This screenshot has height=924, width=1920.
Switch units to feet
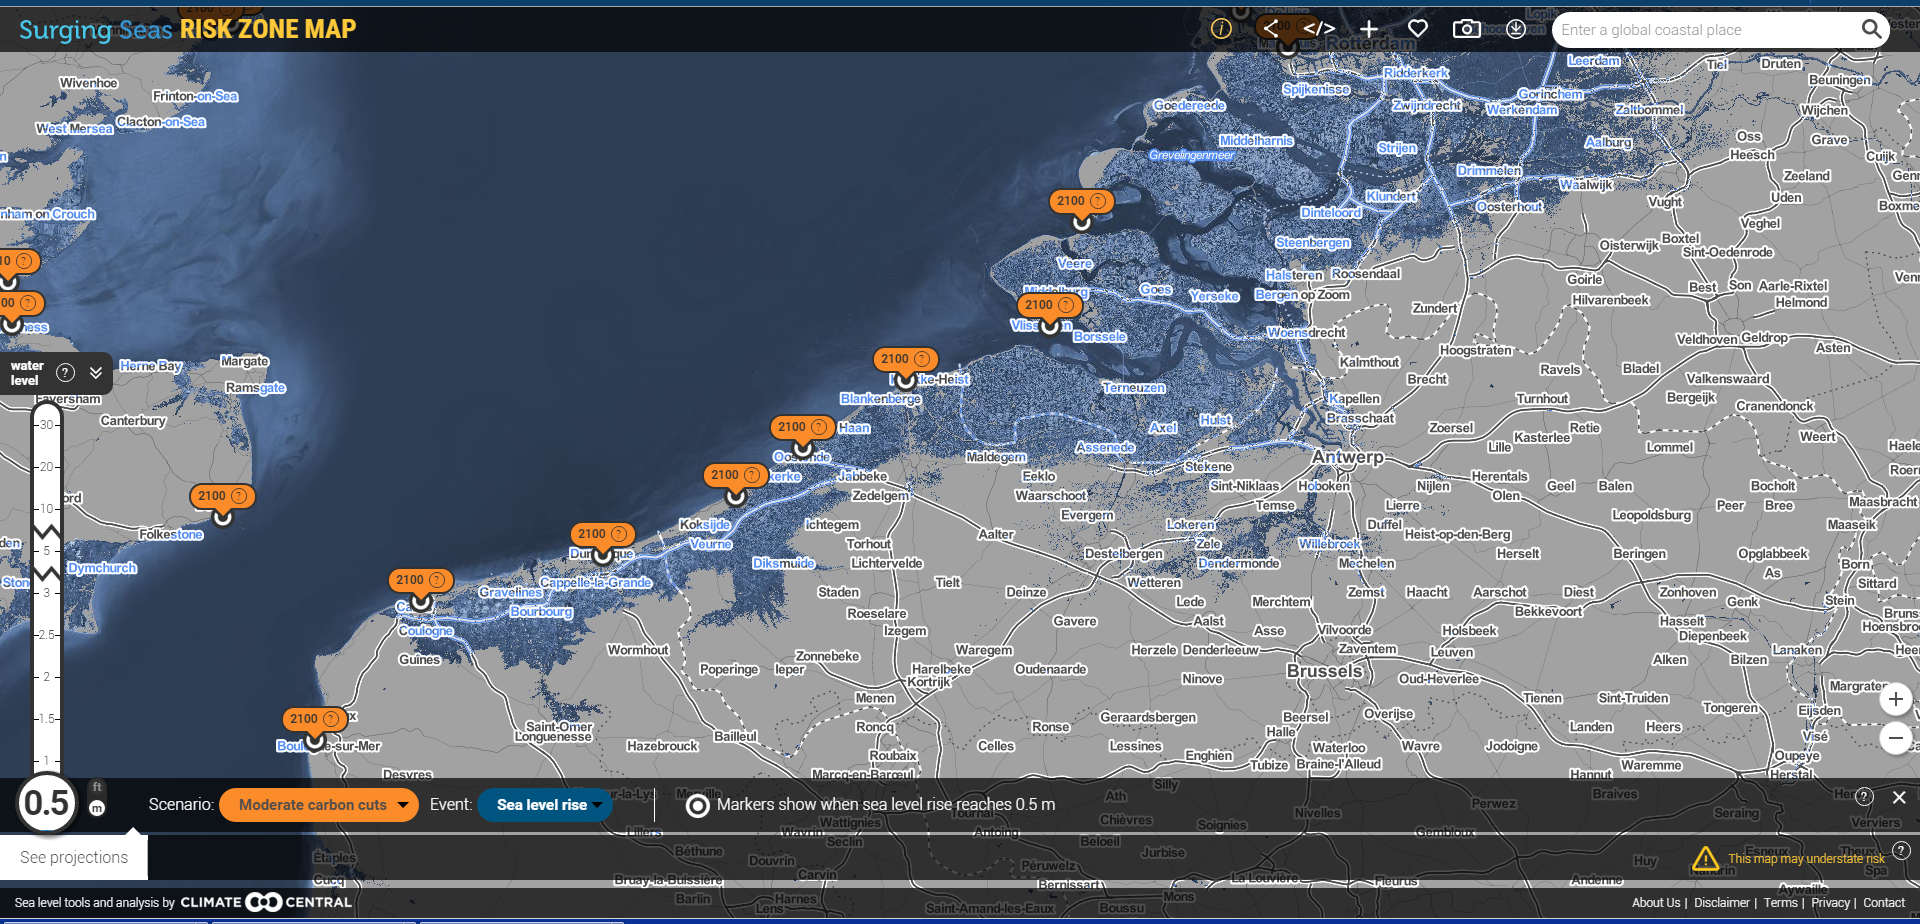tap(97, 787)
